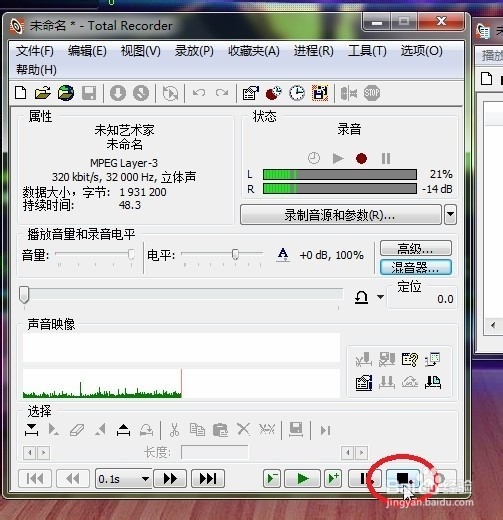
Task: Click the green Play button
Action: 302,479
